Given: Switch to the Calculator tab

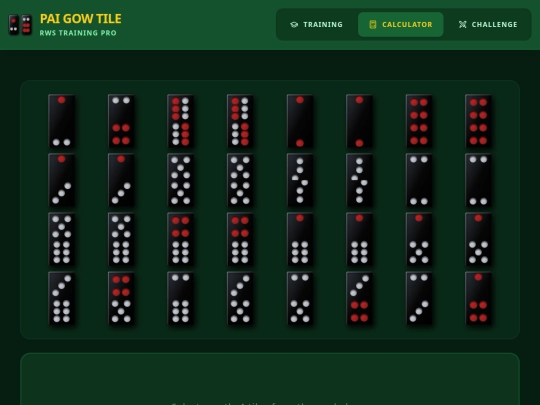Looking at the screenshot, I should [x=401, y=24].
